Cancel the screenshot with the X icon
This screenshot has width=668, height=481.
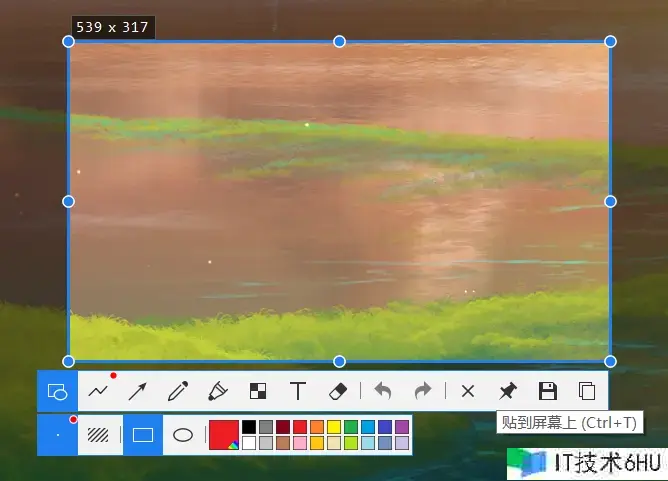point(467,391)
